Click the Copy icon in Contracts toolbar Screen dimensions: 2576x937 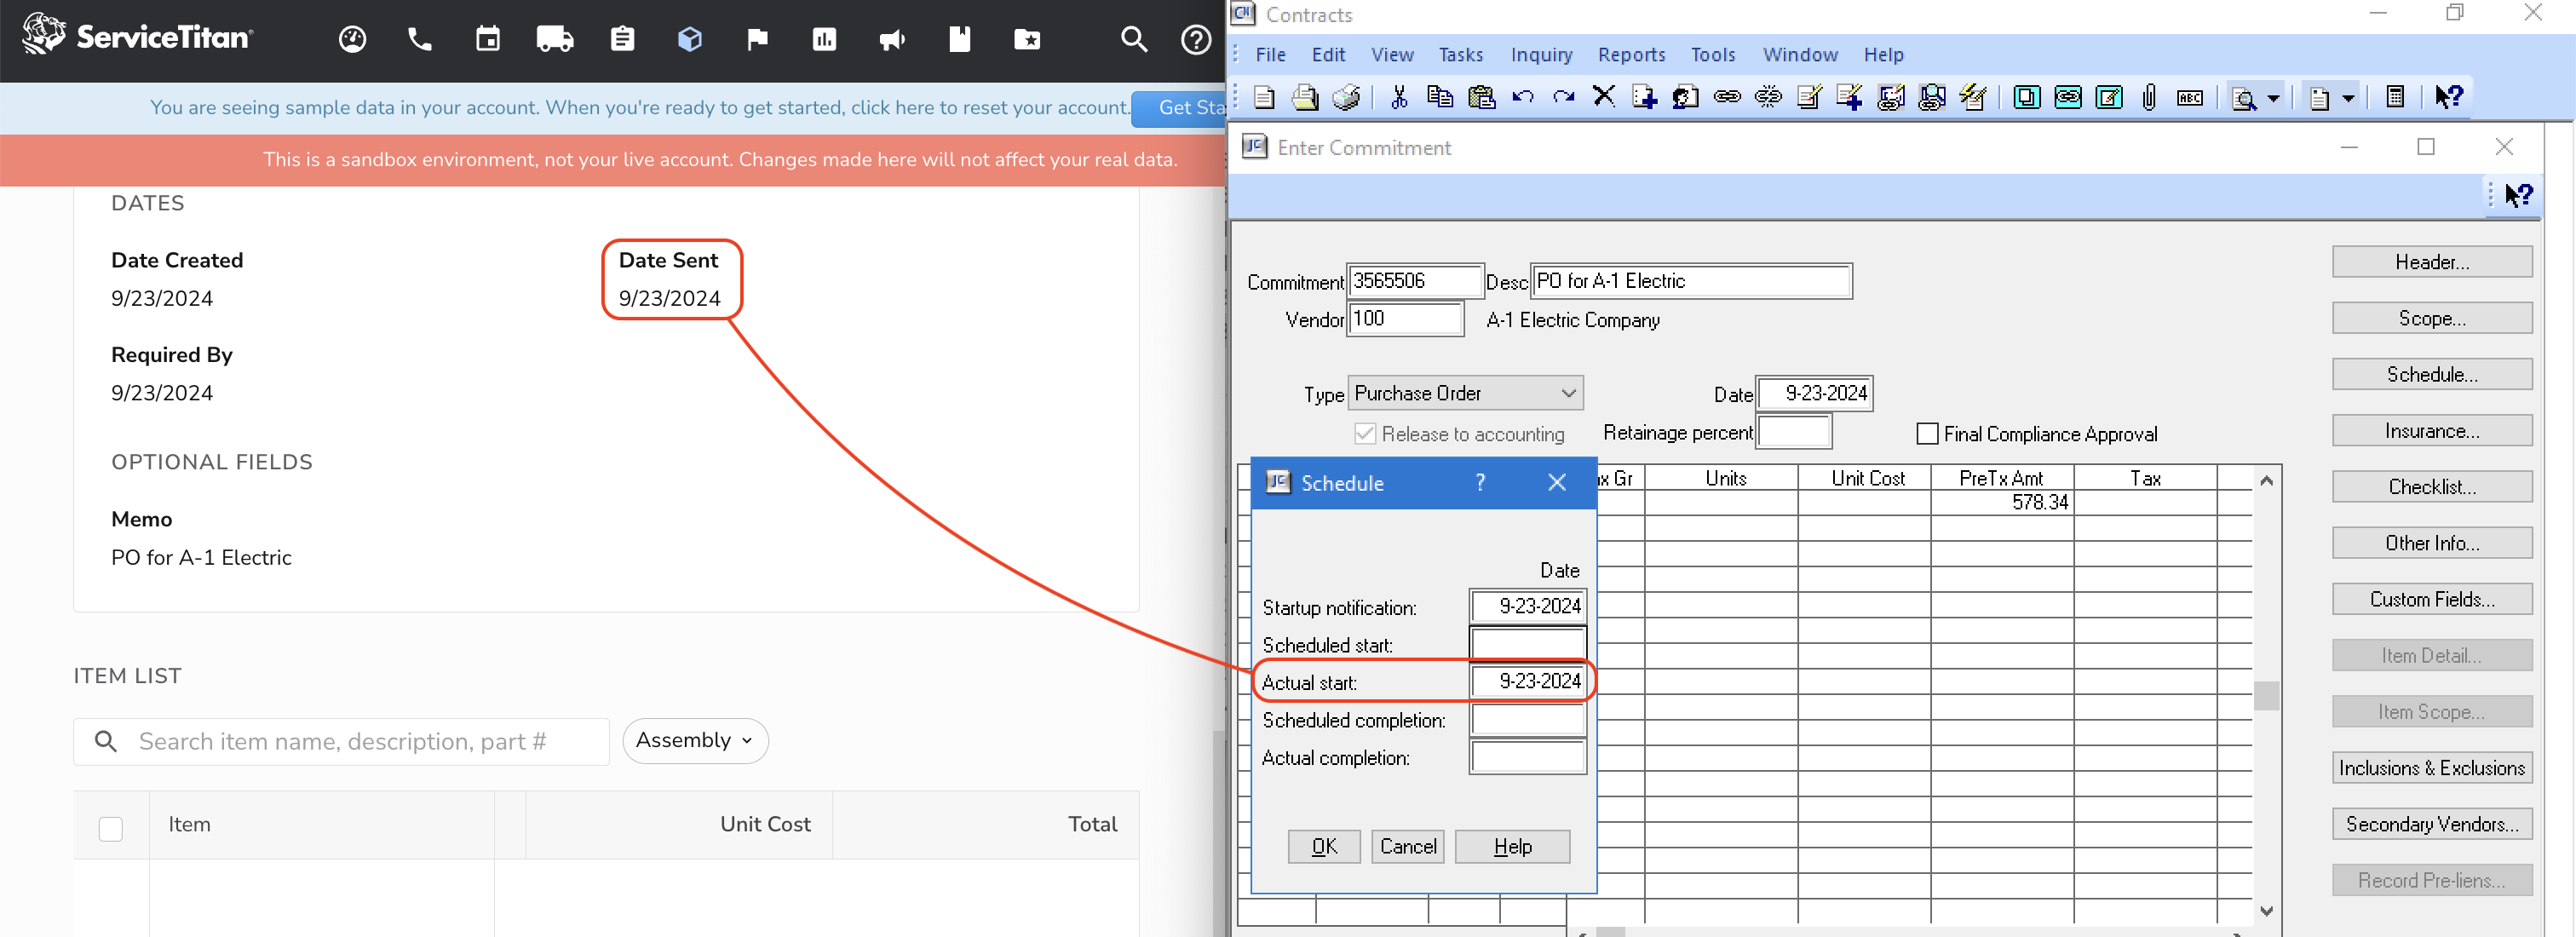[x=1440, y=97]
